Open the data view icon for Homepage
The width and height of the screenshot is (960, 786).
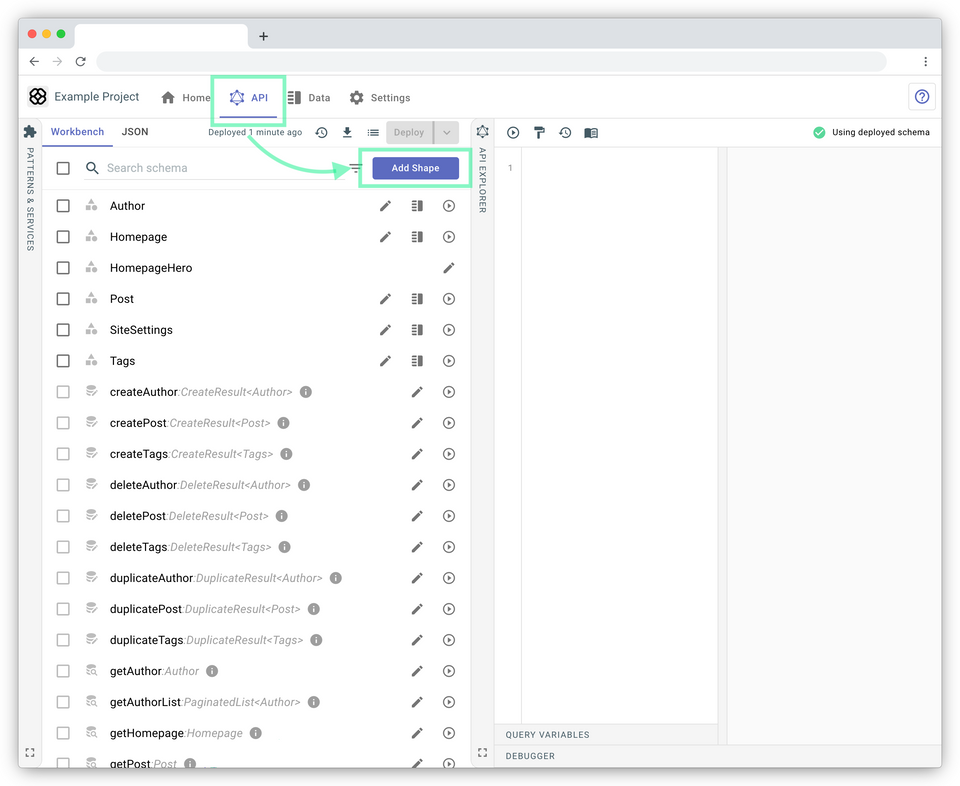point(417,237)
